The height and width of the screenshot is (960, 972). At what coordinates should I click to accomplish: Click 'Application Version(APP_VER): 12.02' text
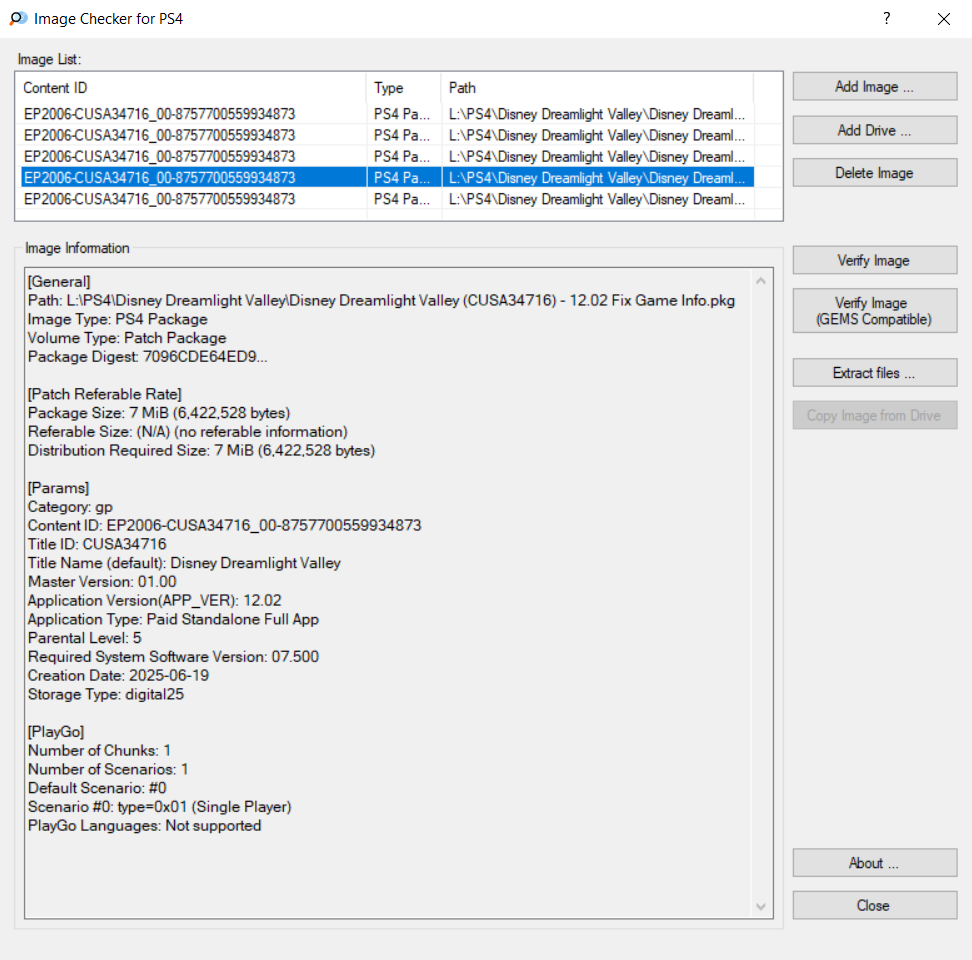(x=154, y=601)
